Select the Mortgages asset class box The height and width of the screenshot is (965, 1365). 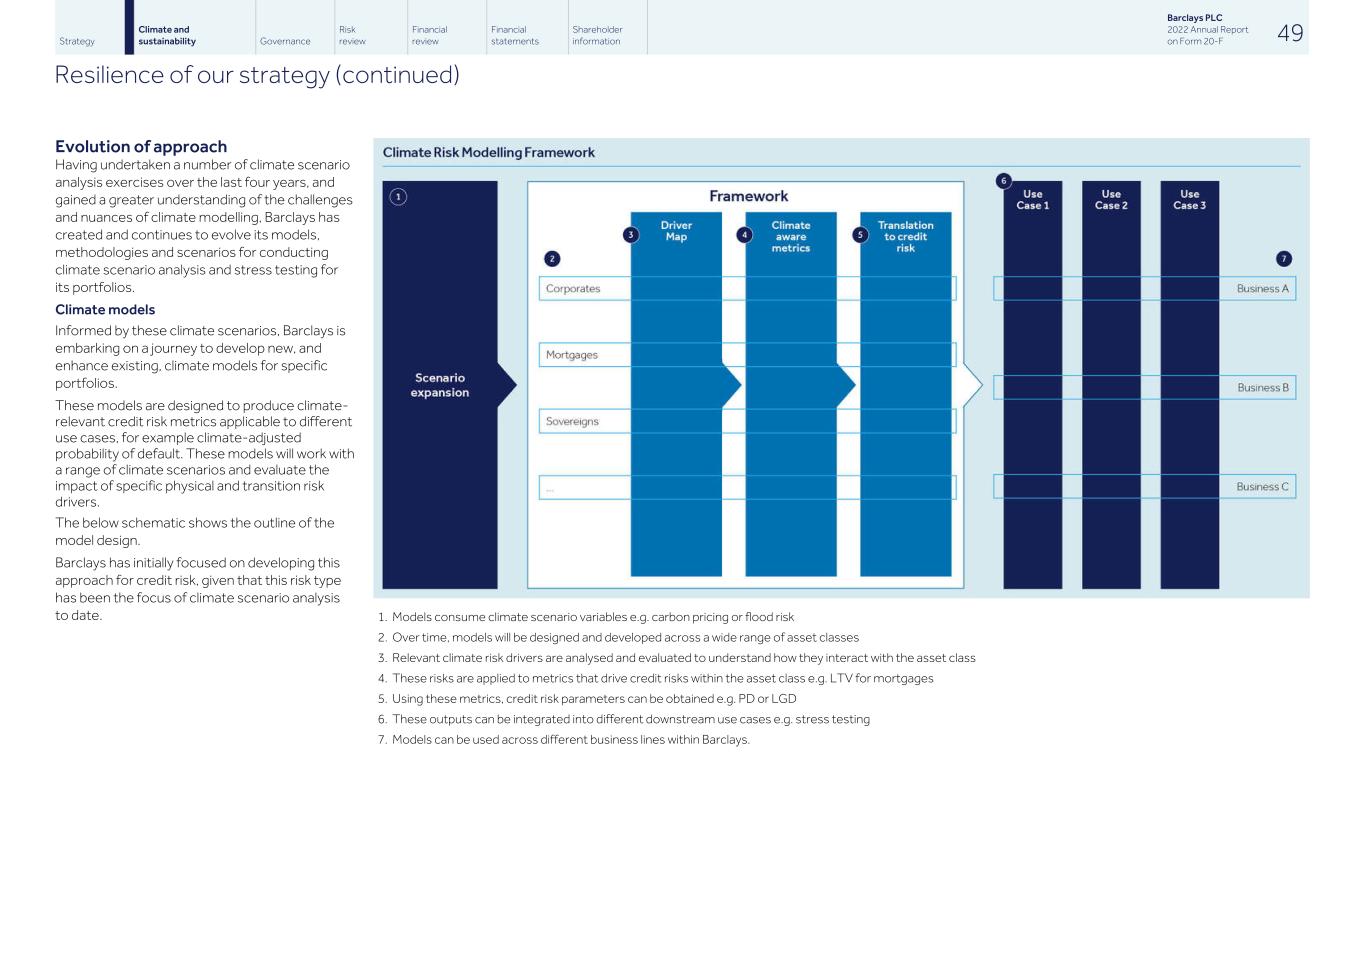tap(572, 355)
